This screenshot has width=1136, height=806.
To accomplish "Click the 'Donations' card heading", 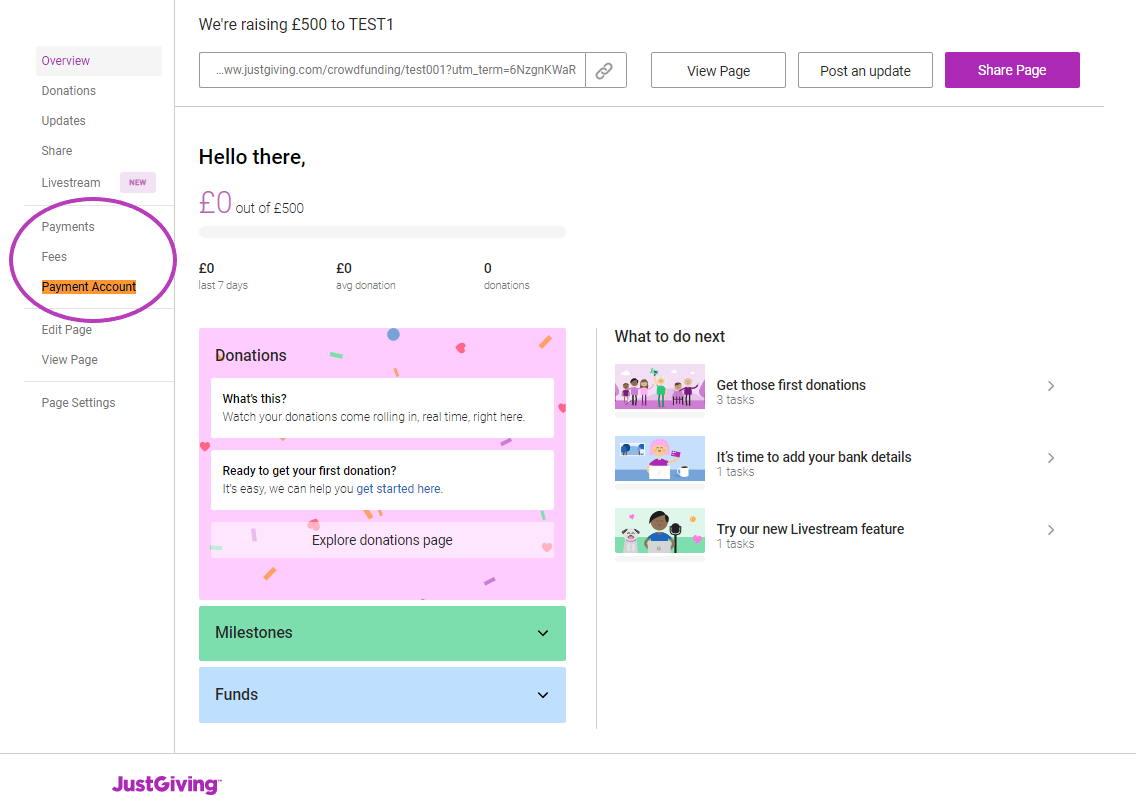I will click(251, 356).
